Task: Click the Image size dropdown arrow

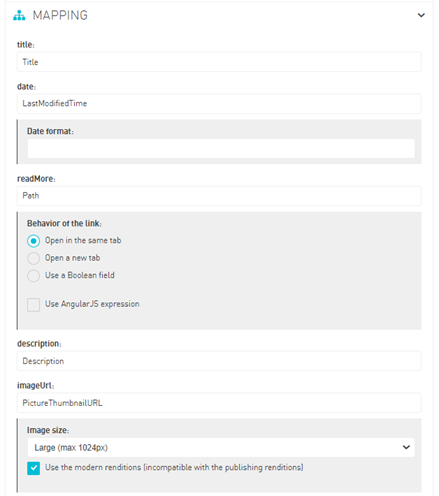Action: point(406,447)
